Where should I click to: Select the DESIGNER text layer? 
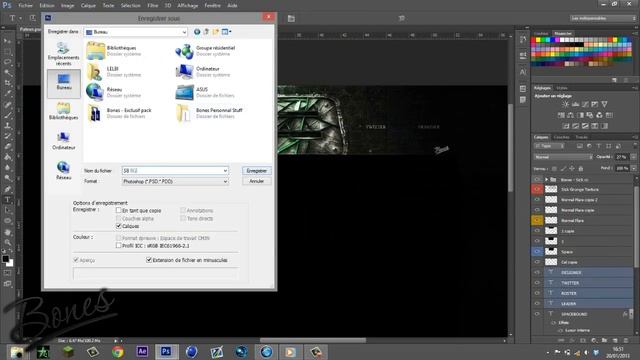click(589, 272)
